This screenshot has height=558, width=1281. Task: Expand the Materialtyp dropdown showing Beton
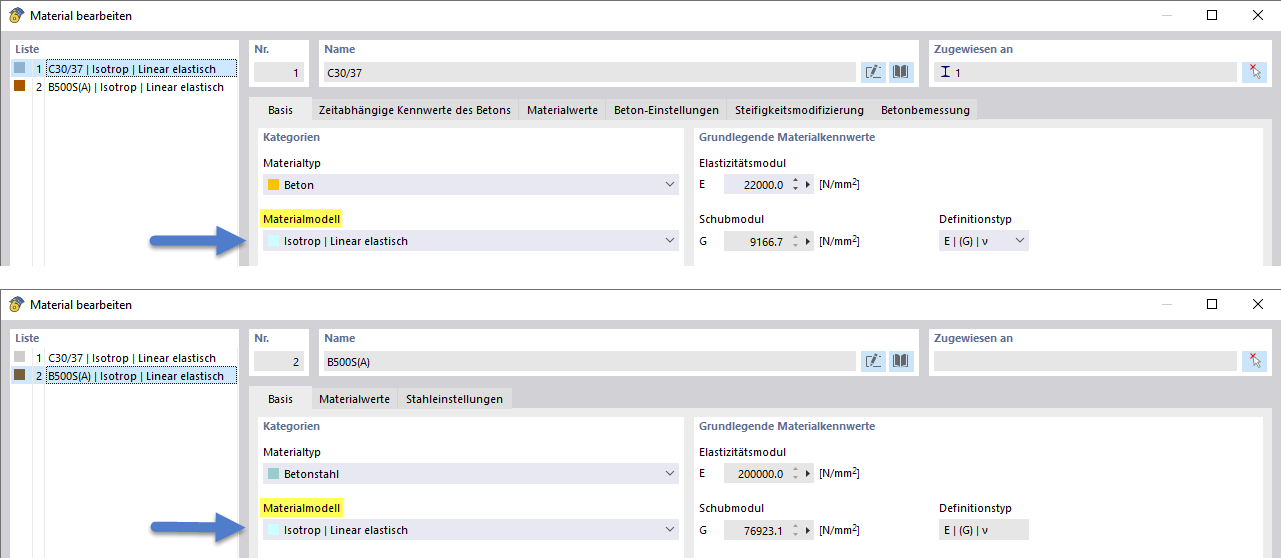coord(669,185)
